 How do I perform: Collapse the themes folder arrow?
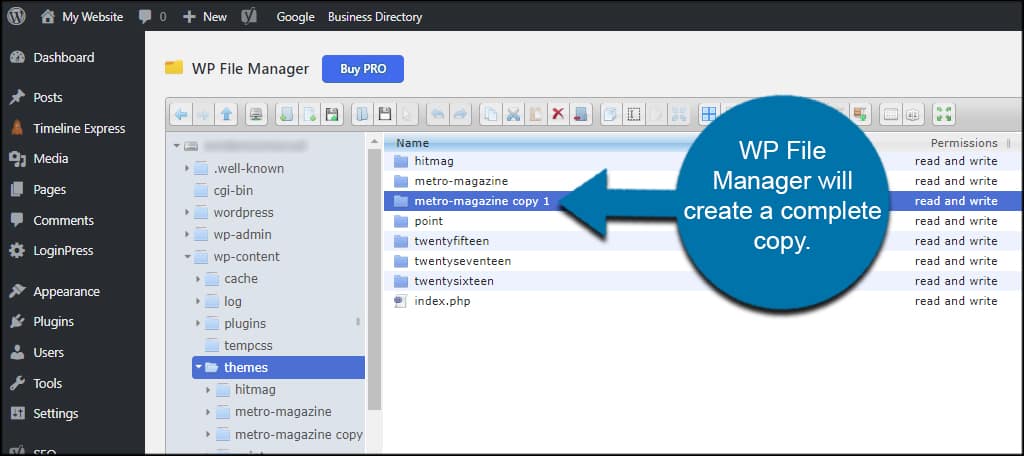pyautogui.click(x=198, y=367)
